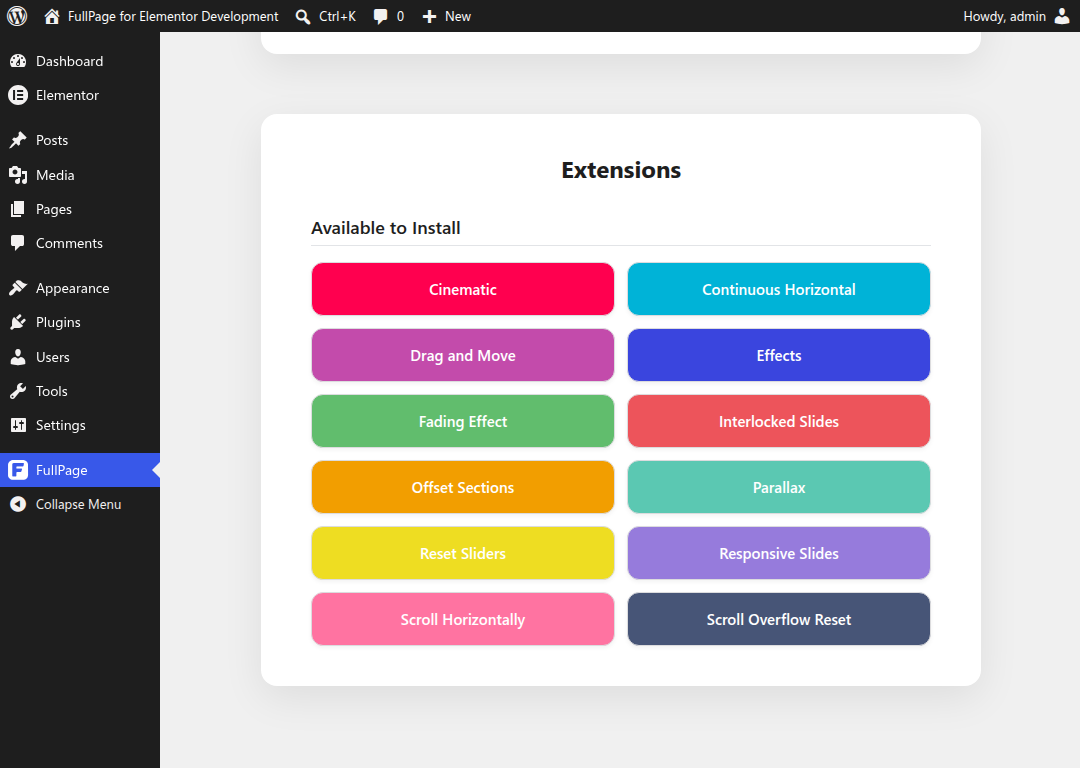Click the Settings sliders icon
1080x768 pixels.
(x=18, y=425)
